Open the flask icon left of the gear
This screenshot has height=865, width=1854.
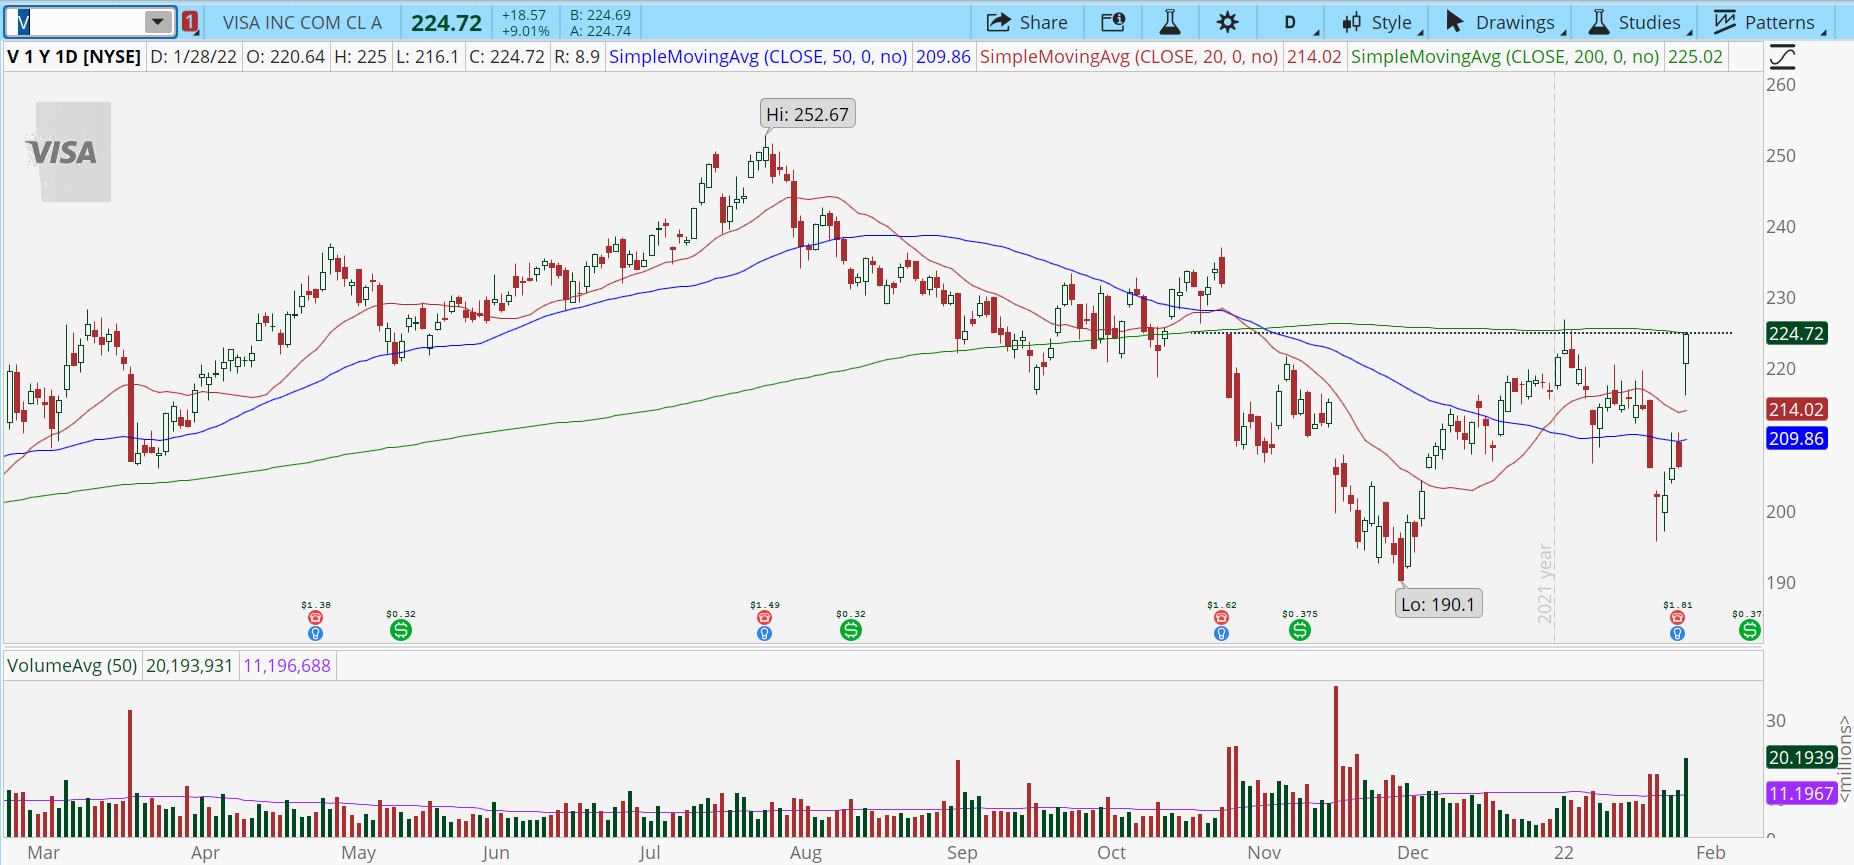[x=1170, y=22]
